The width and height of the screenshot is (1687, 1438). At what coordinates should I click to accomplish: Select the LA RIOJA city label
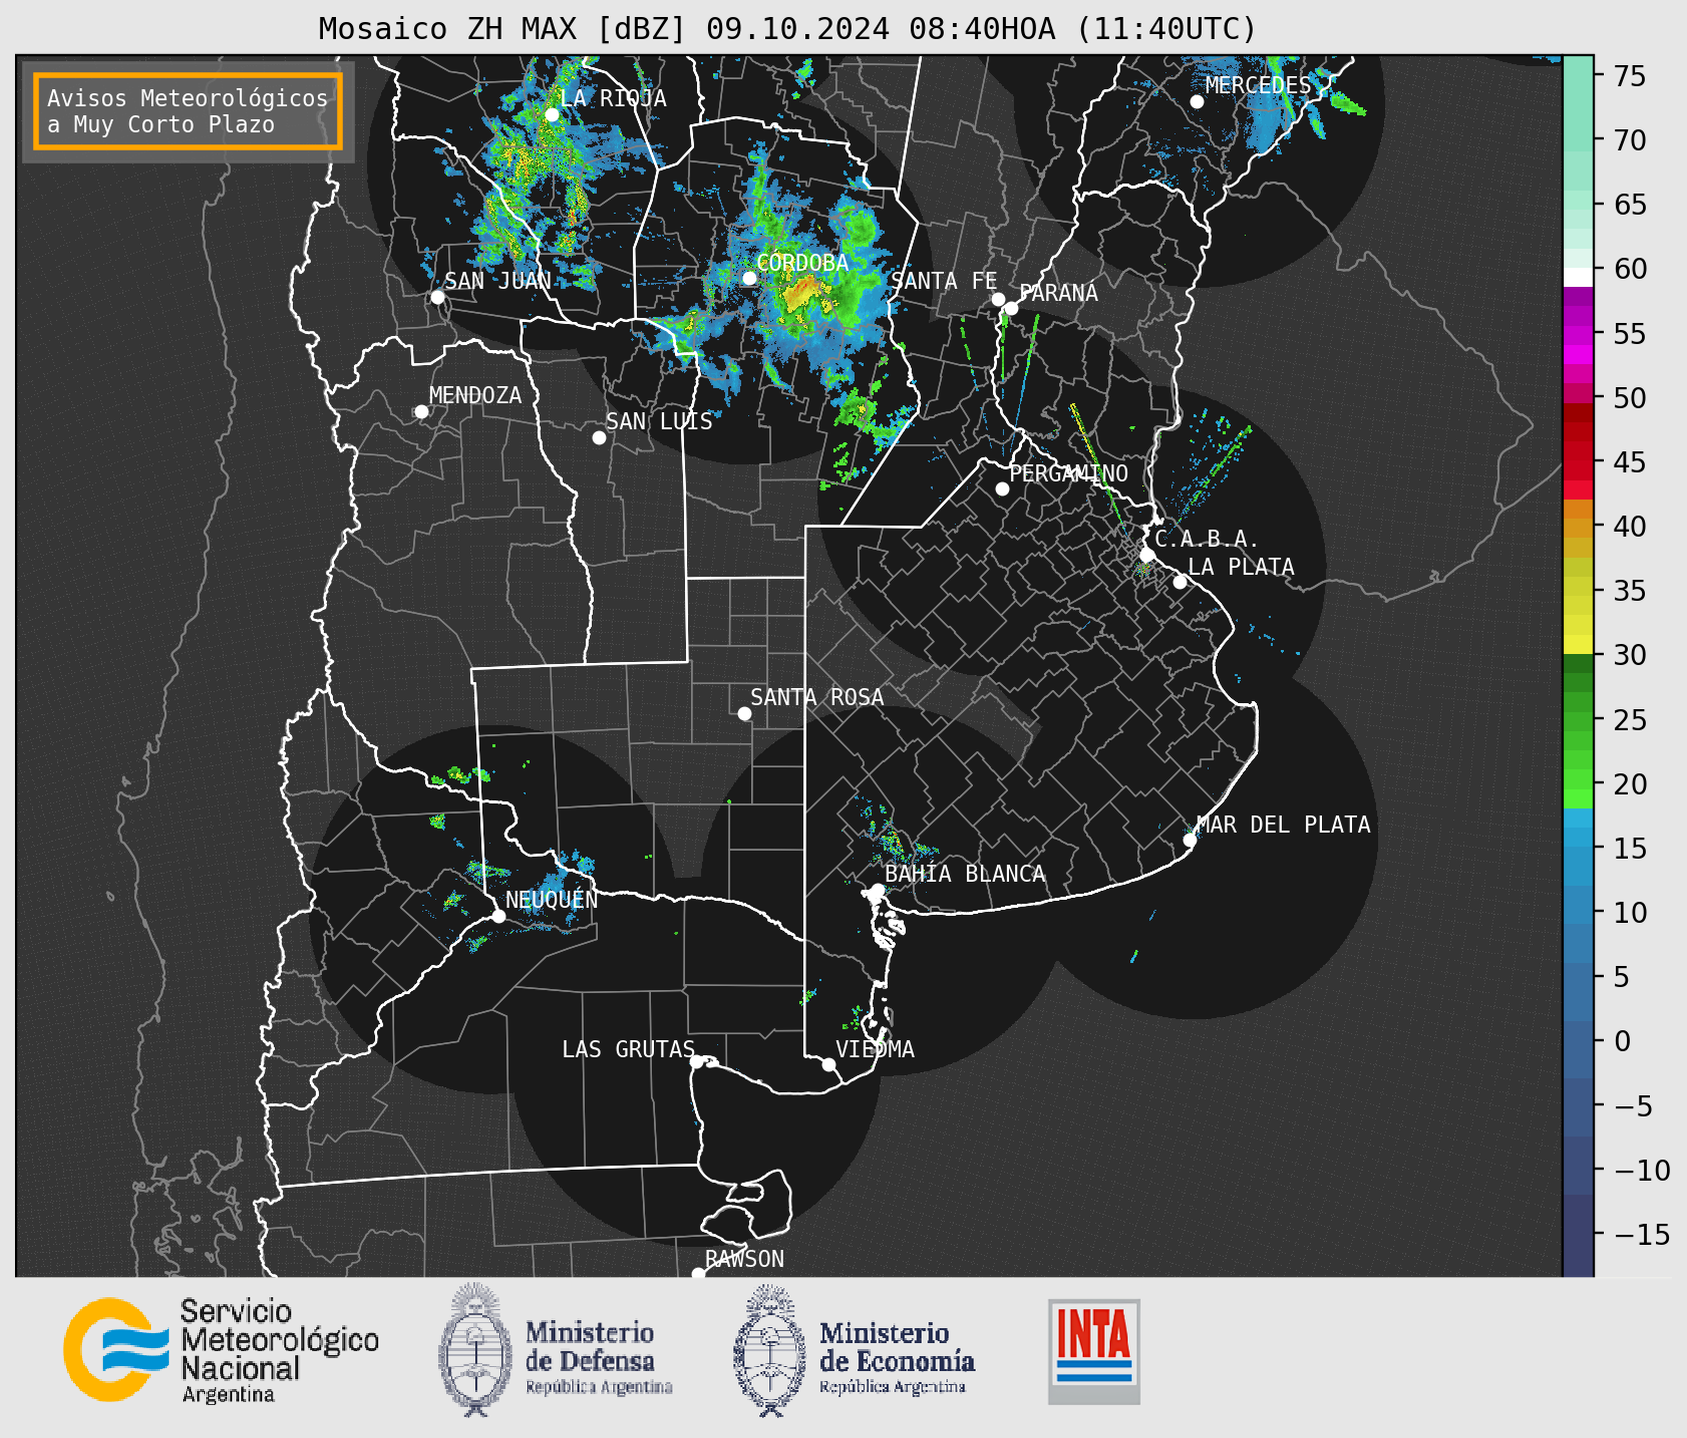click(x=613, y=98)
